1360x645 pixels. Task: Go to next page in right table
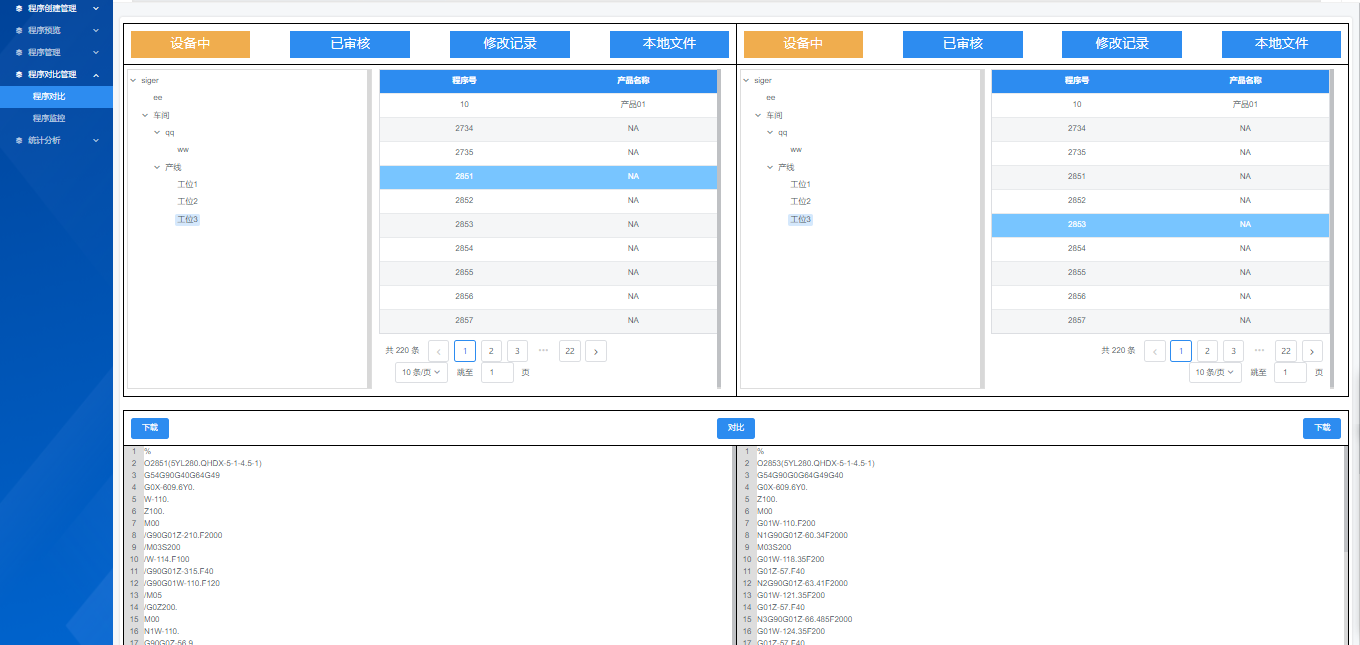point(1312,351)
